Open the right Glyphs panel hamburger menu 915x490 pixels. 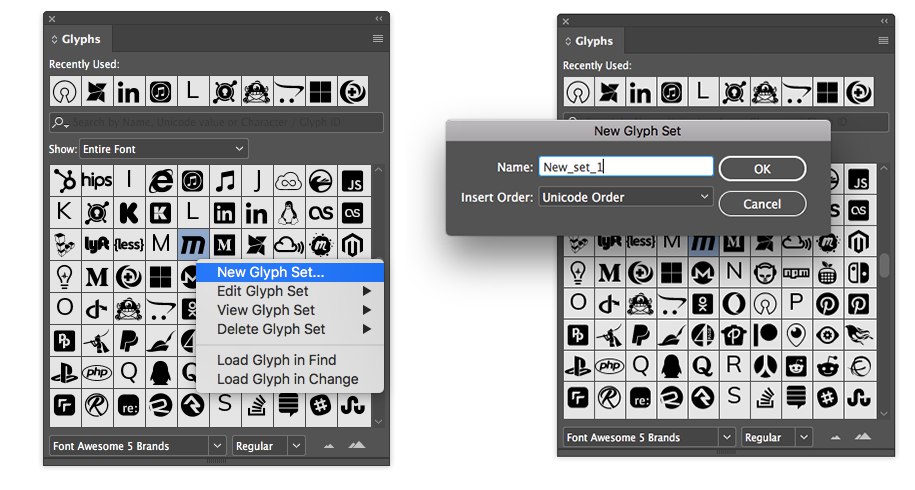[x=883, y=40]
